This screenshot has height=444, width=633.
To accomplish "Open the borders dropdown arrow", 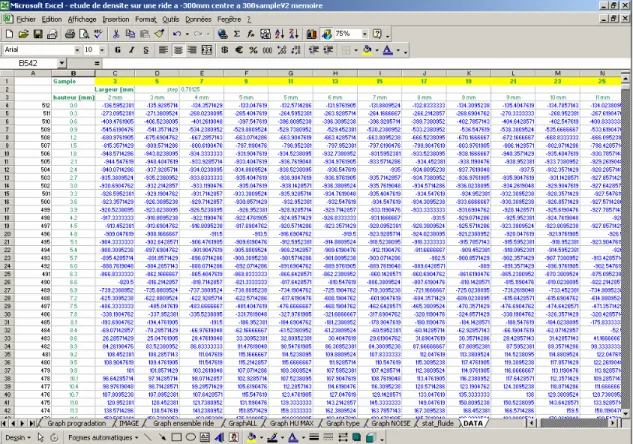I will tap(356, 50).
